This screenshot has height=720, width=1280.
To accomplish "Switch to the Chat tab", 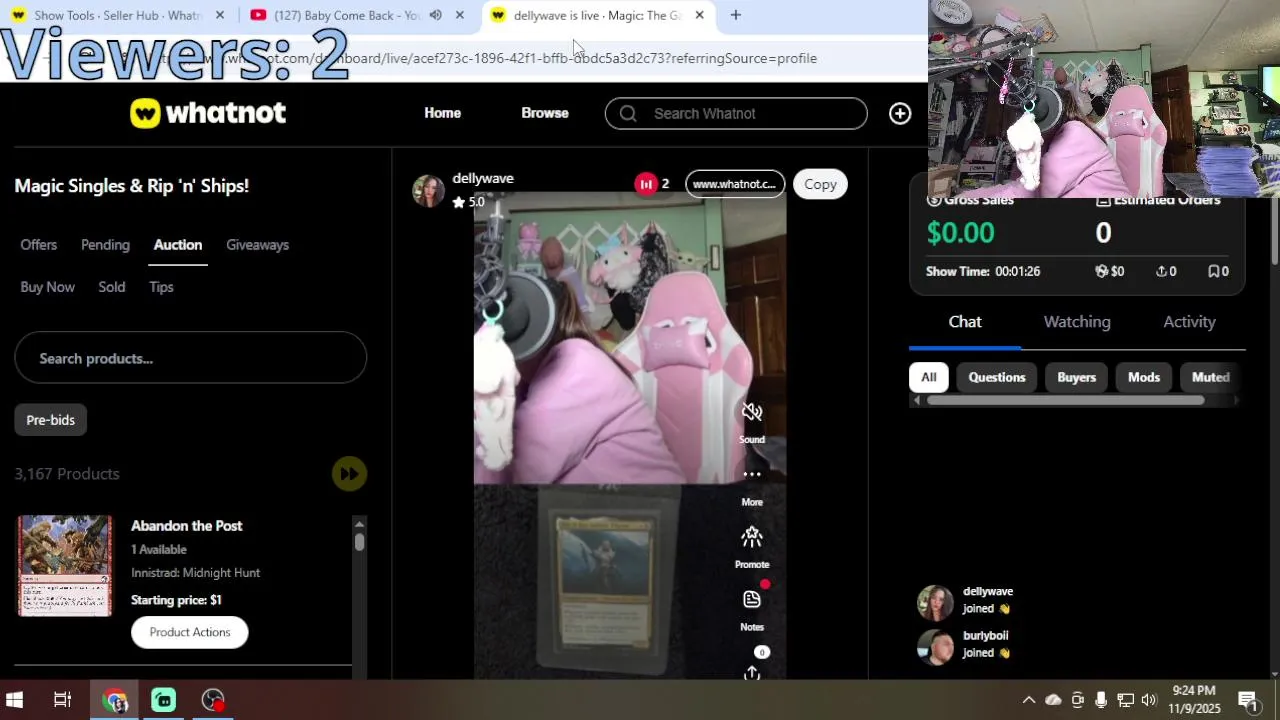I will (x=965, y=322).
